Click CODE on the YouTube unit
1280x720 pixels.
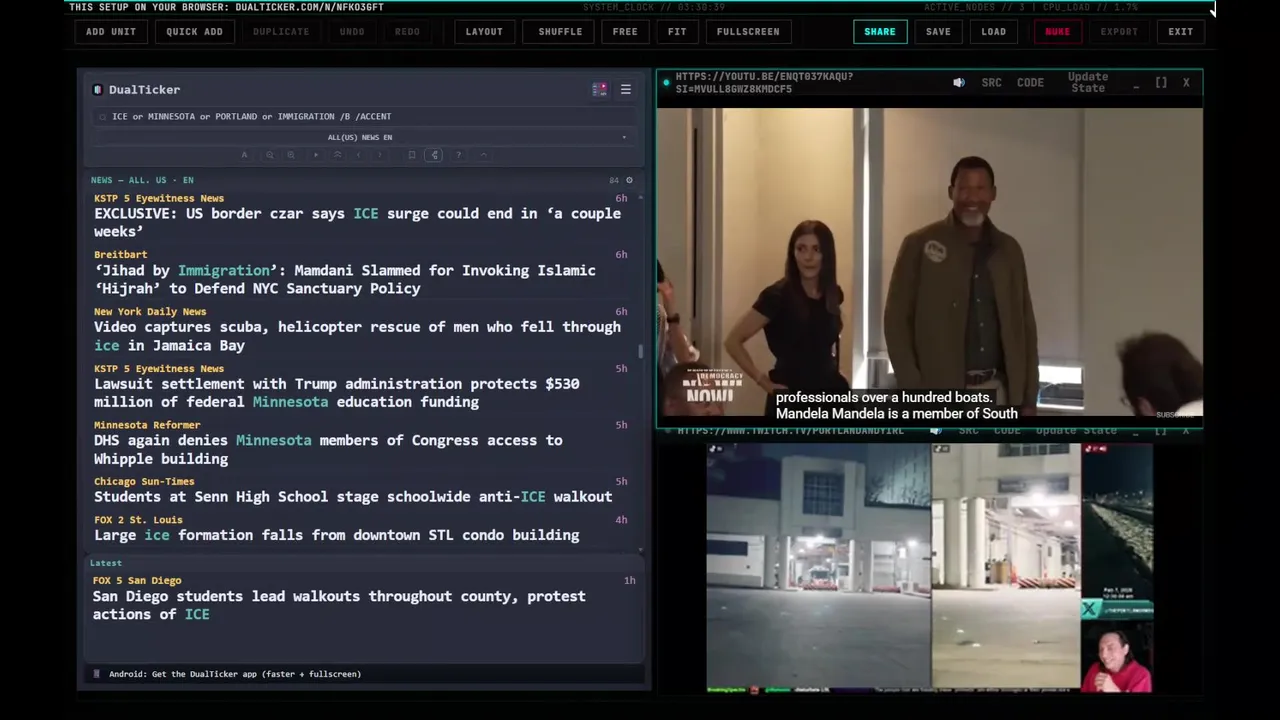1030,83
